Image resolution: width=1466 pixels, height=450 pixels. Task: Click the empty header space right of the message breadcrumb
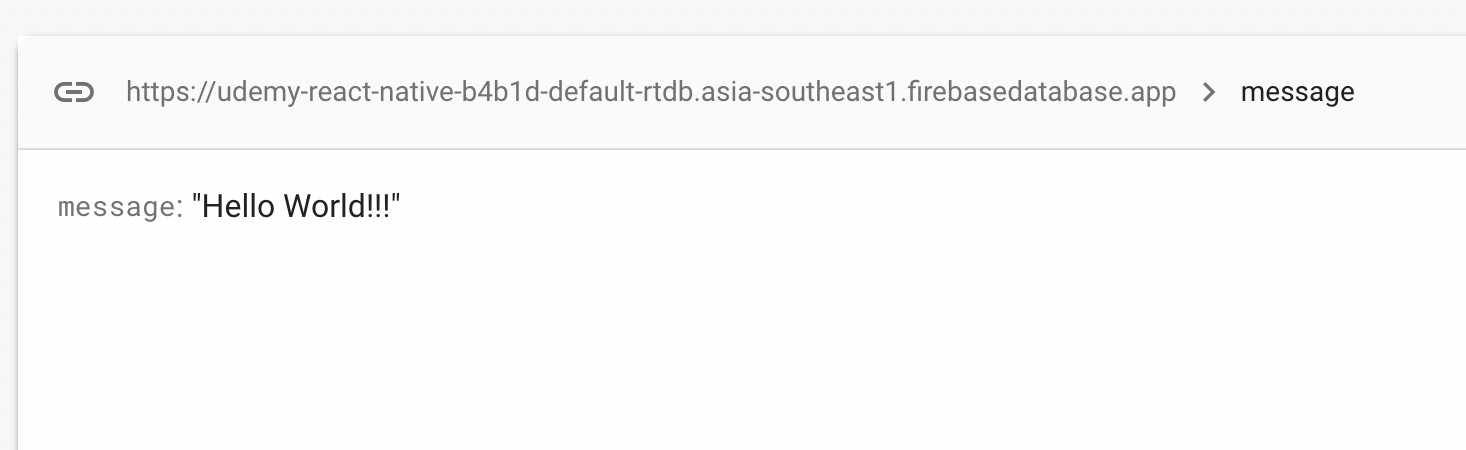pyautogui.click(x=1410, y=93)
